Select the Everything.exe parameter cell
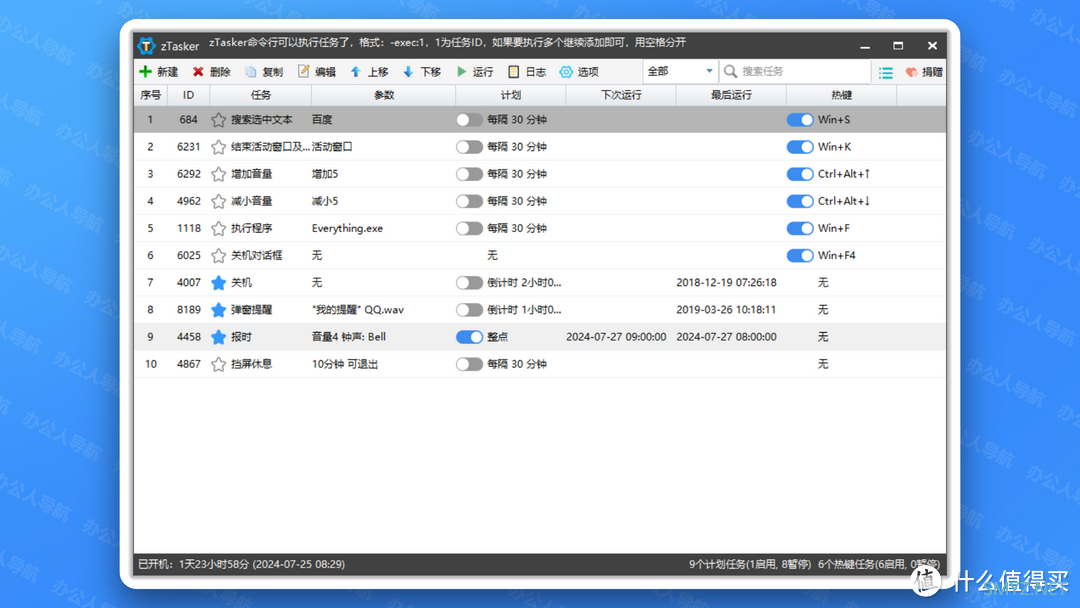Screen dimensions: 1080x608 click(347, 229)
